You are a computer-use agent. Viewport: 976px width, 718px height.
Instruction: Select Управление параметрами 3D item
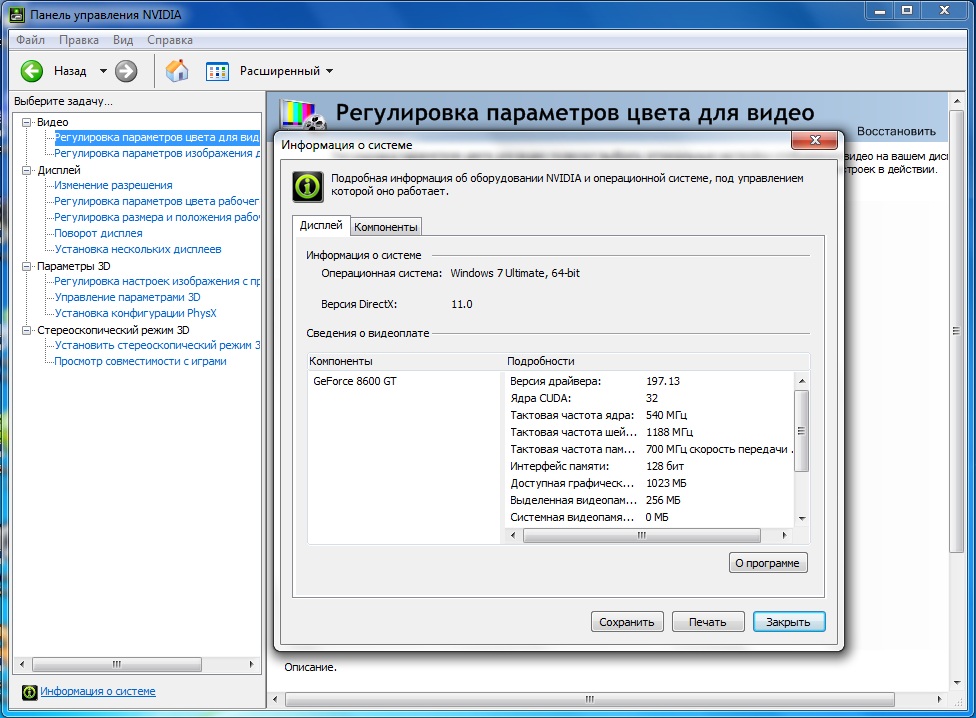click(127, 297)
